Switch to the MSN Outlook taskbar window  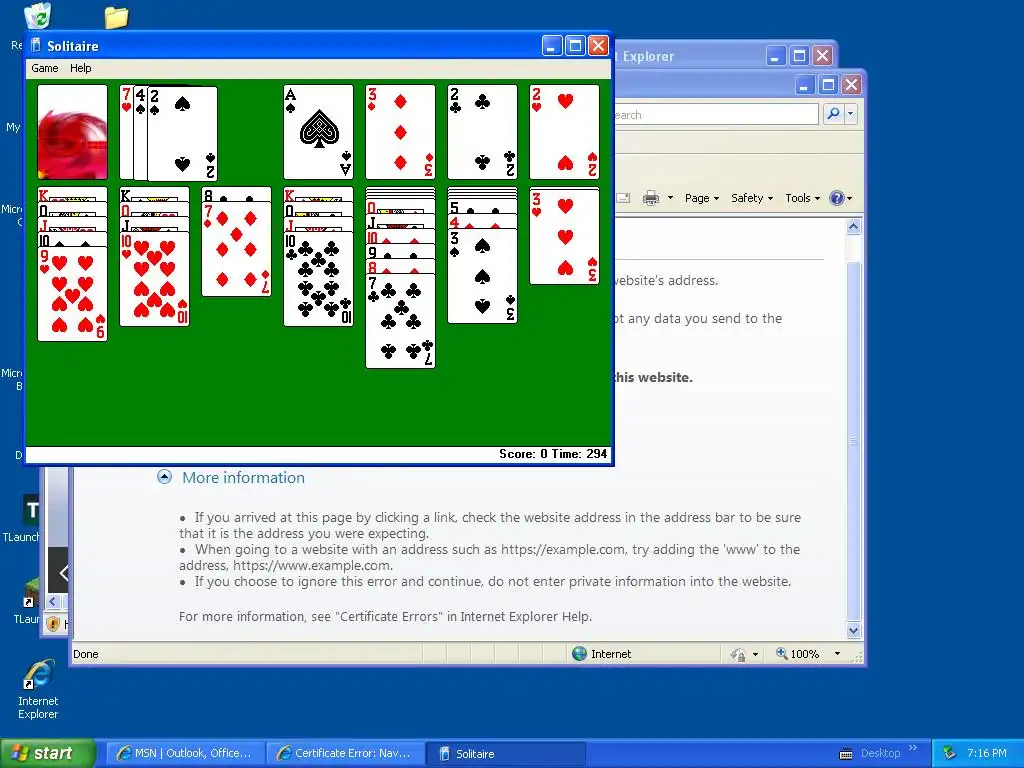185,753
